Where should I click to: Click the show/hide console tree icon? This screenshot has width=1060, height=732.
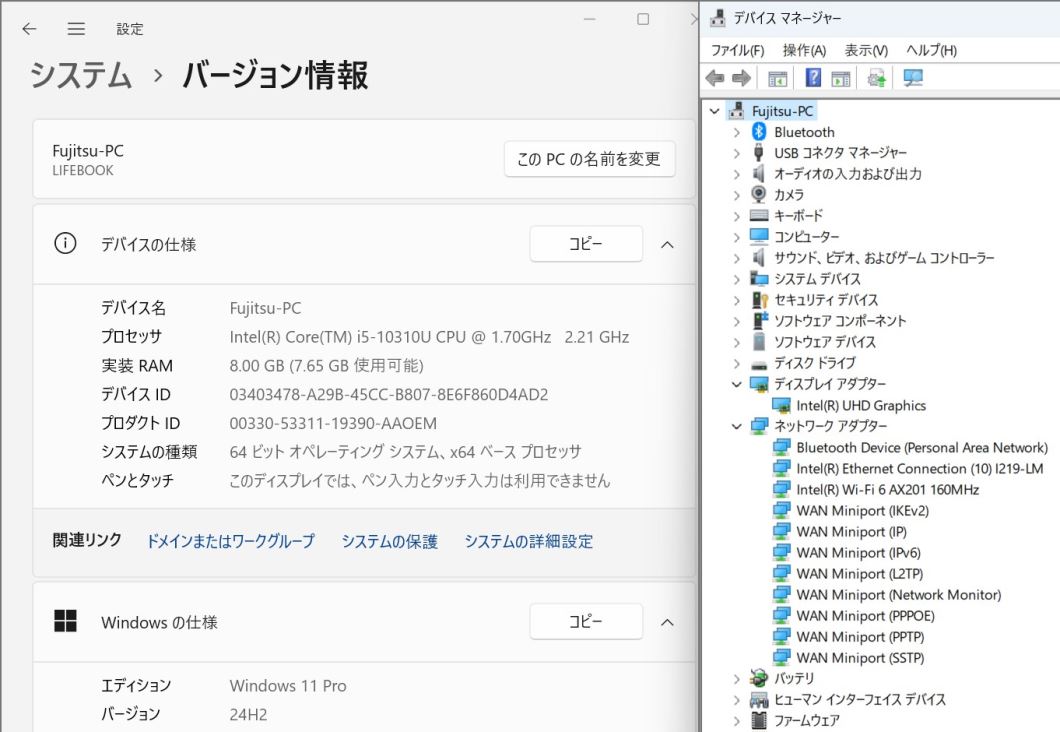777,78
